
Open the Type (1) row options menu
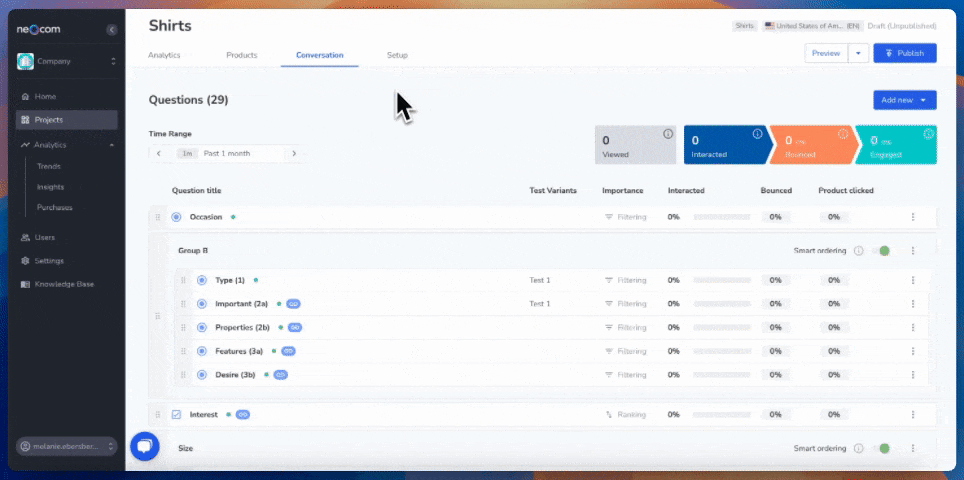913,280
